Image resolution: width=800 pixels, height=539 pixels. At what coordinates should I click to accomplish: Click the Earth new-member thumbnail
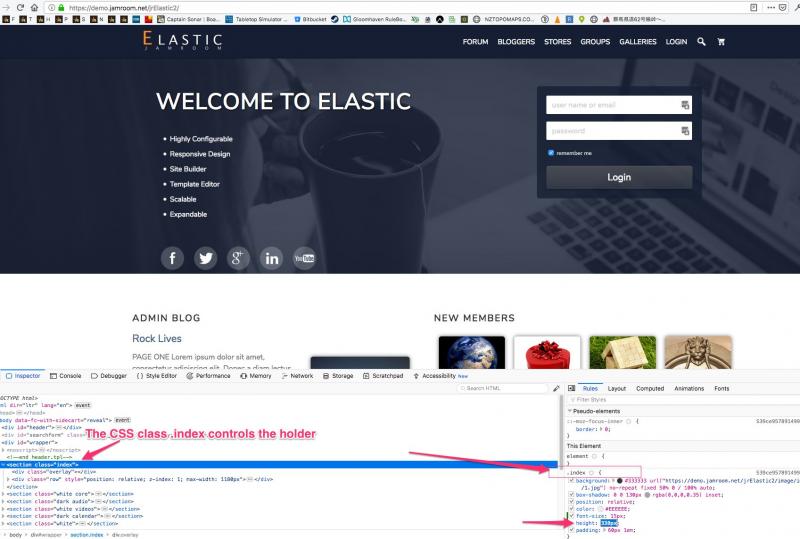coord(472,352)
